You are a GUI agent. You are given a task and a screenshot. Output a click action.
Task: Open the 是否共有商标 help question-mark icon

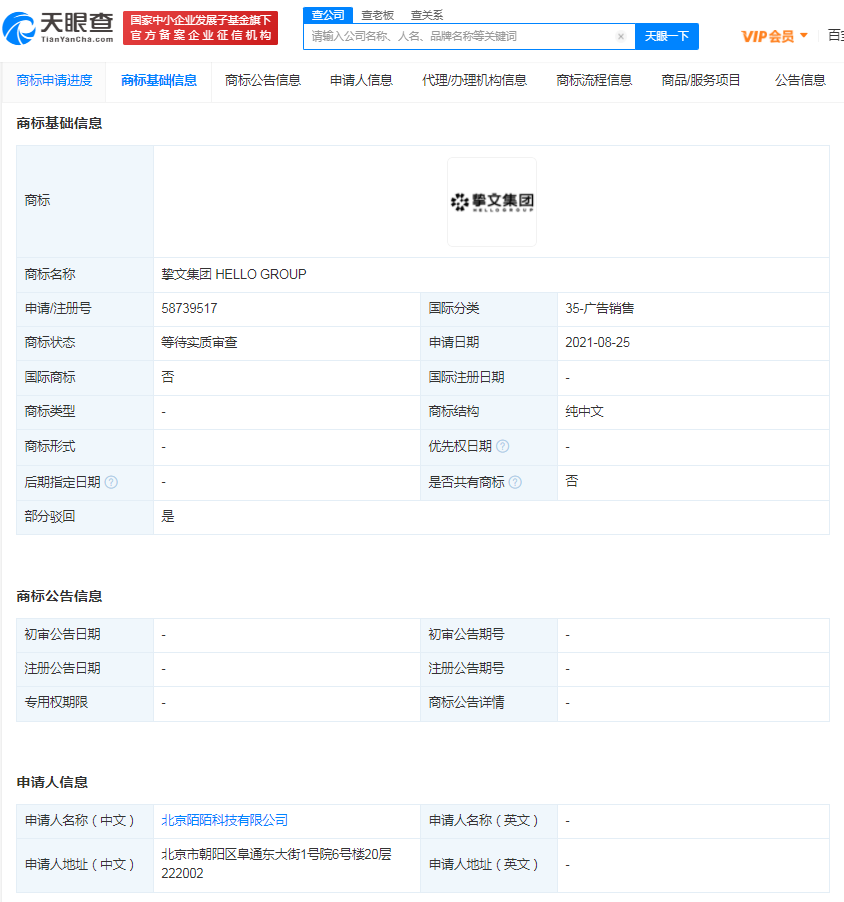[515, 482]
